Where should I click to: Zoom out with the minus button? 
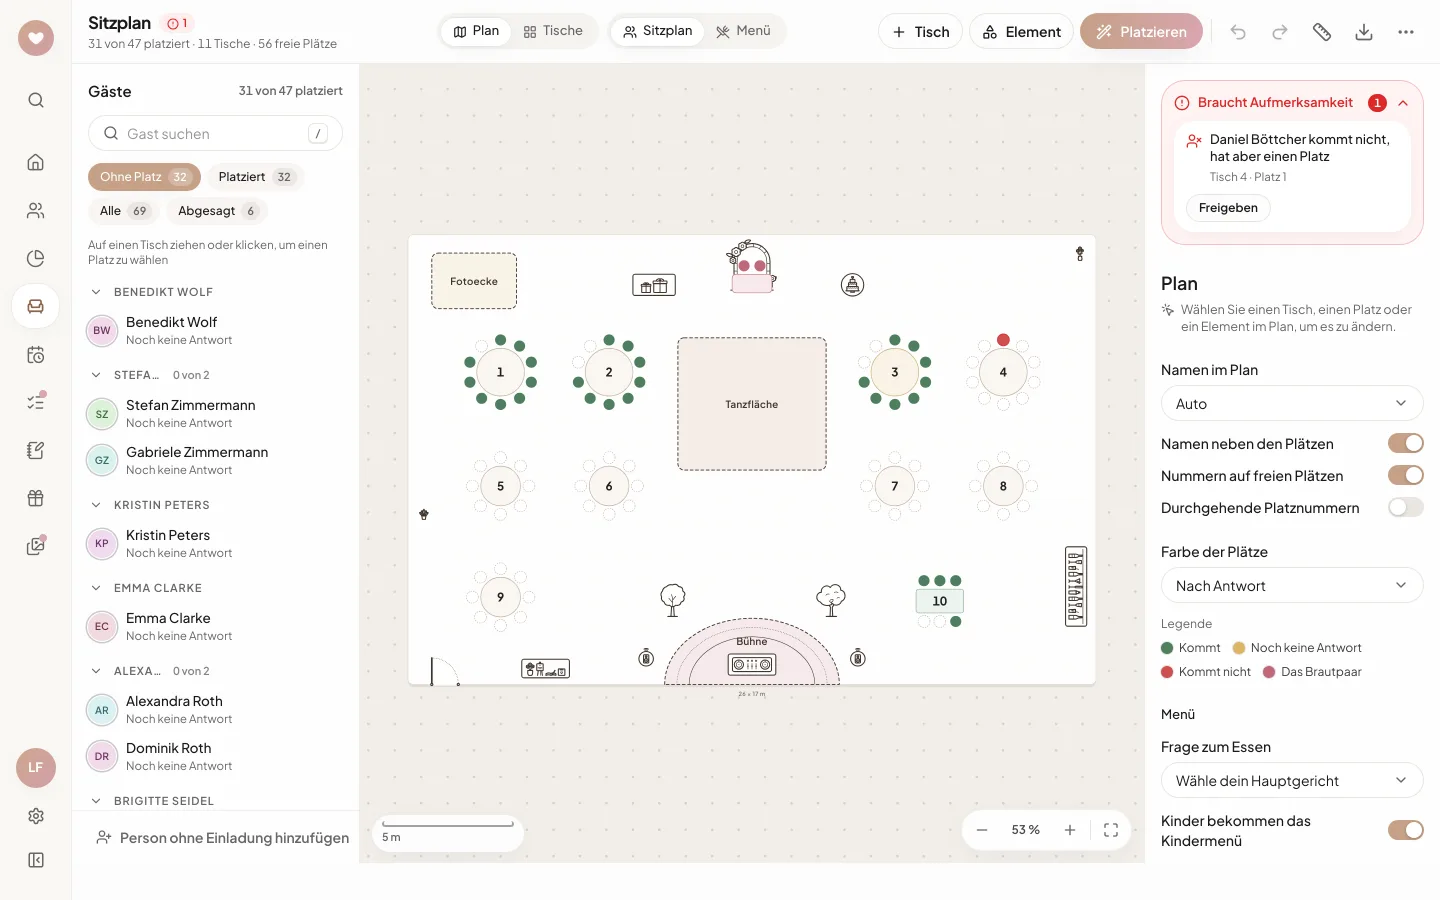(x=982, y=830)
